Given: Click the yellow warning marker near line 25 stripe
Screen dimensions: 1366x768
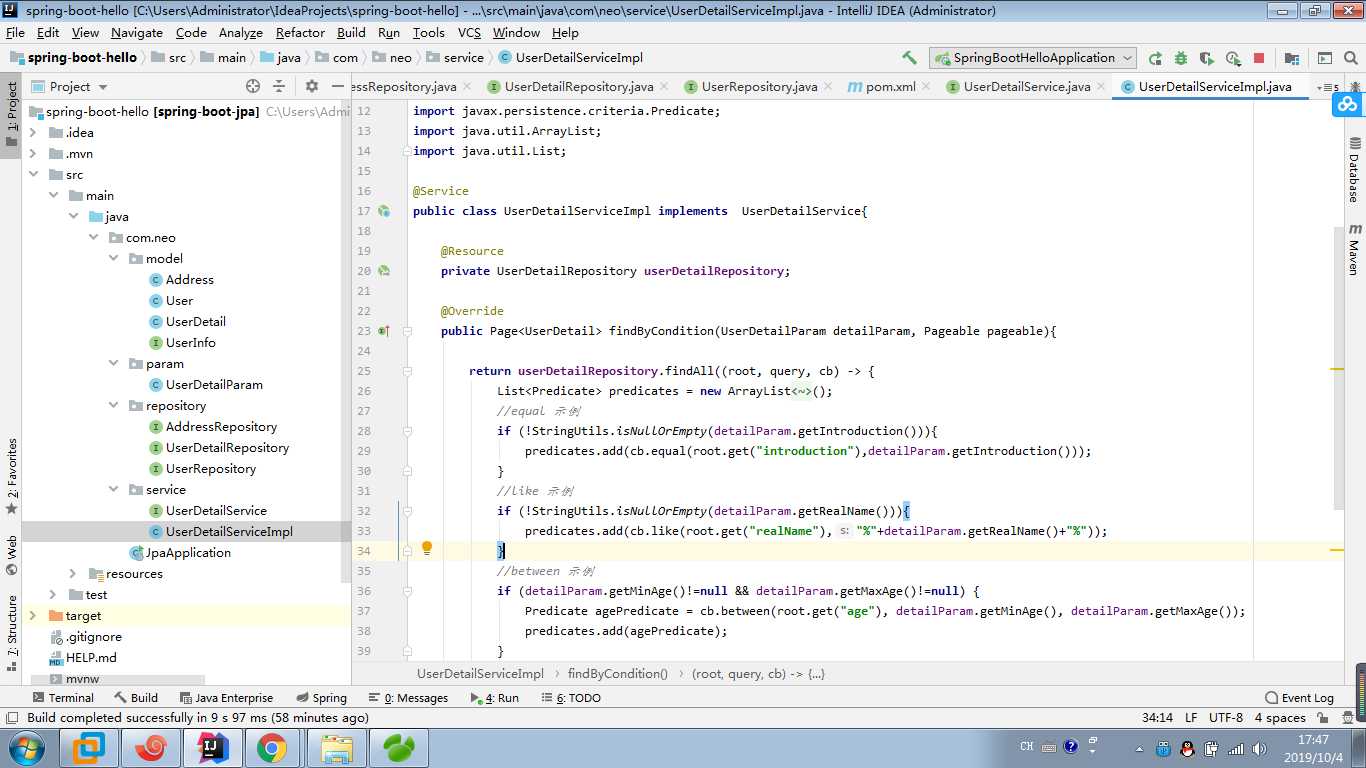Looking at the screenshot, I should click(x=1337, y=370).
